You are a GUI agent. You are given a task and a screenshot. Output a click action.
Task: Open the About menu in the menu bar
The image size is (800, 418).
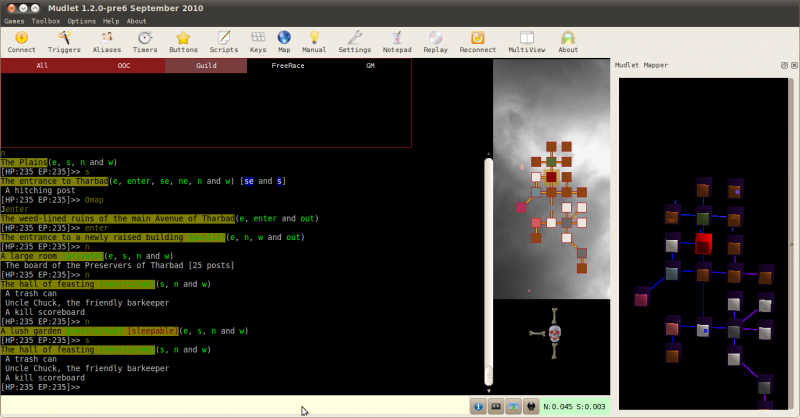pyautogui.click(x=136, y=21)
